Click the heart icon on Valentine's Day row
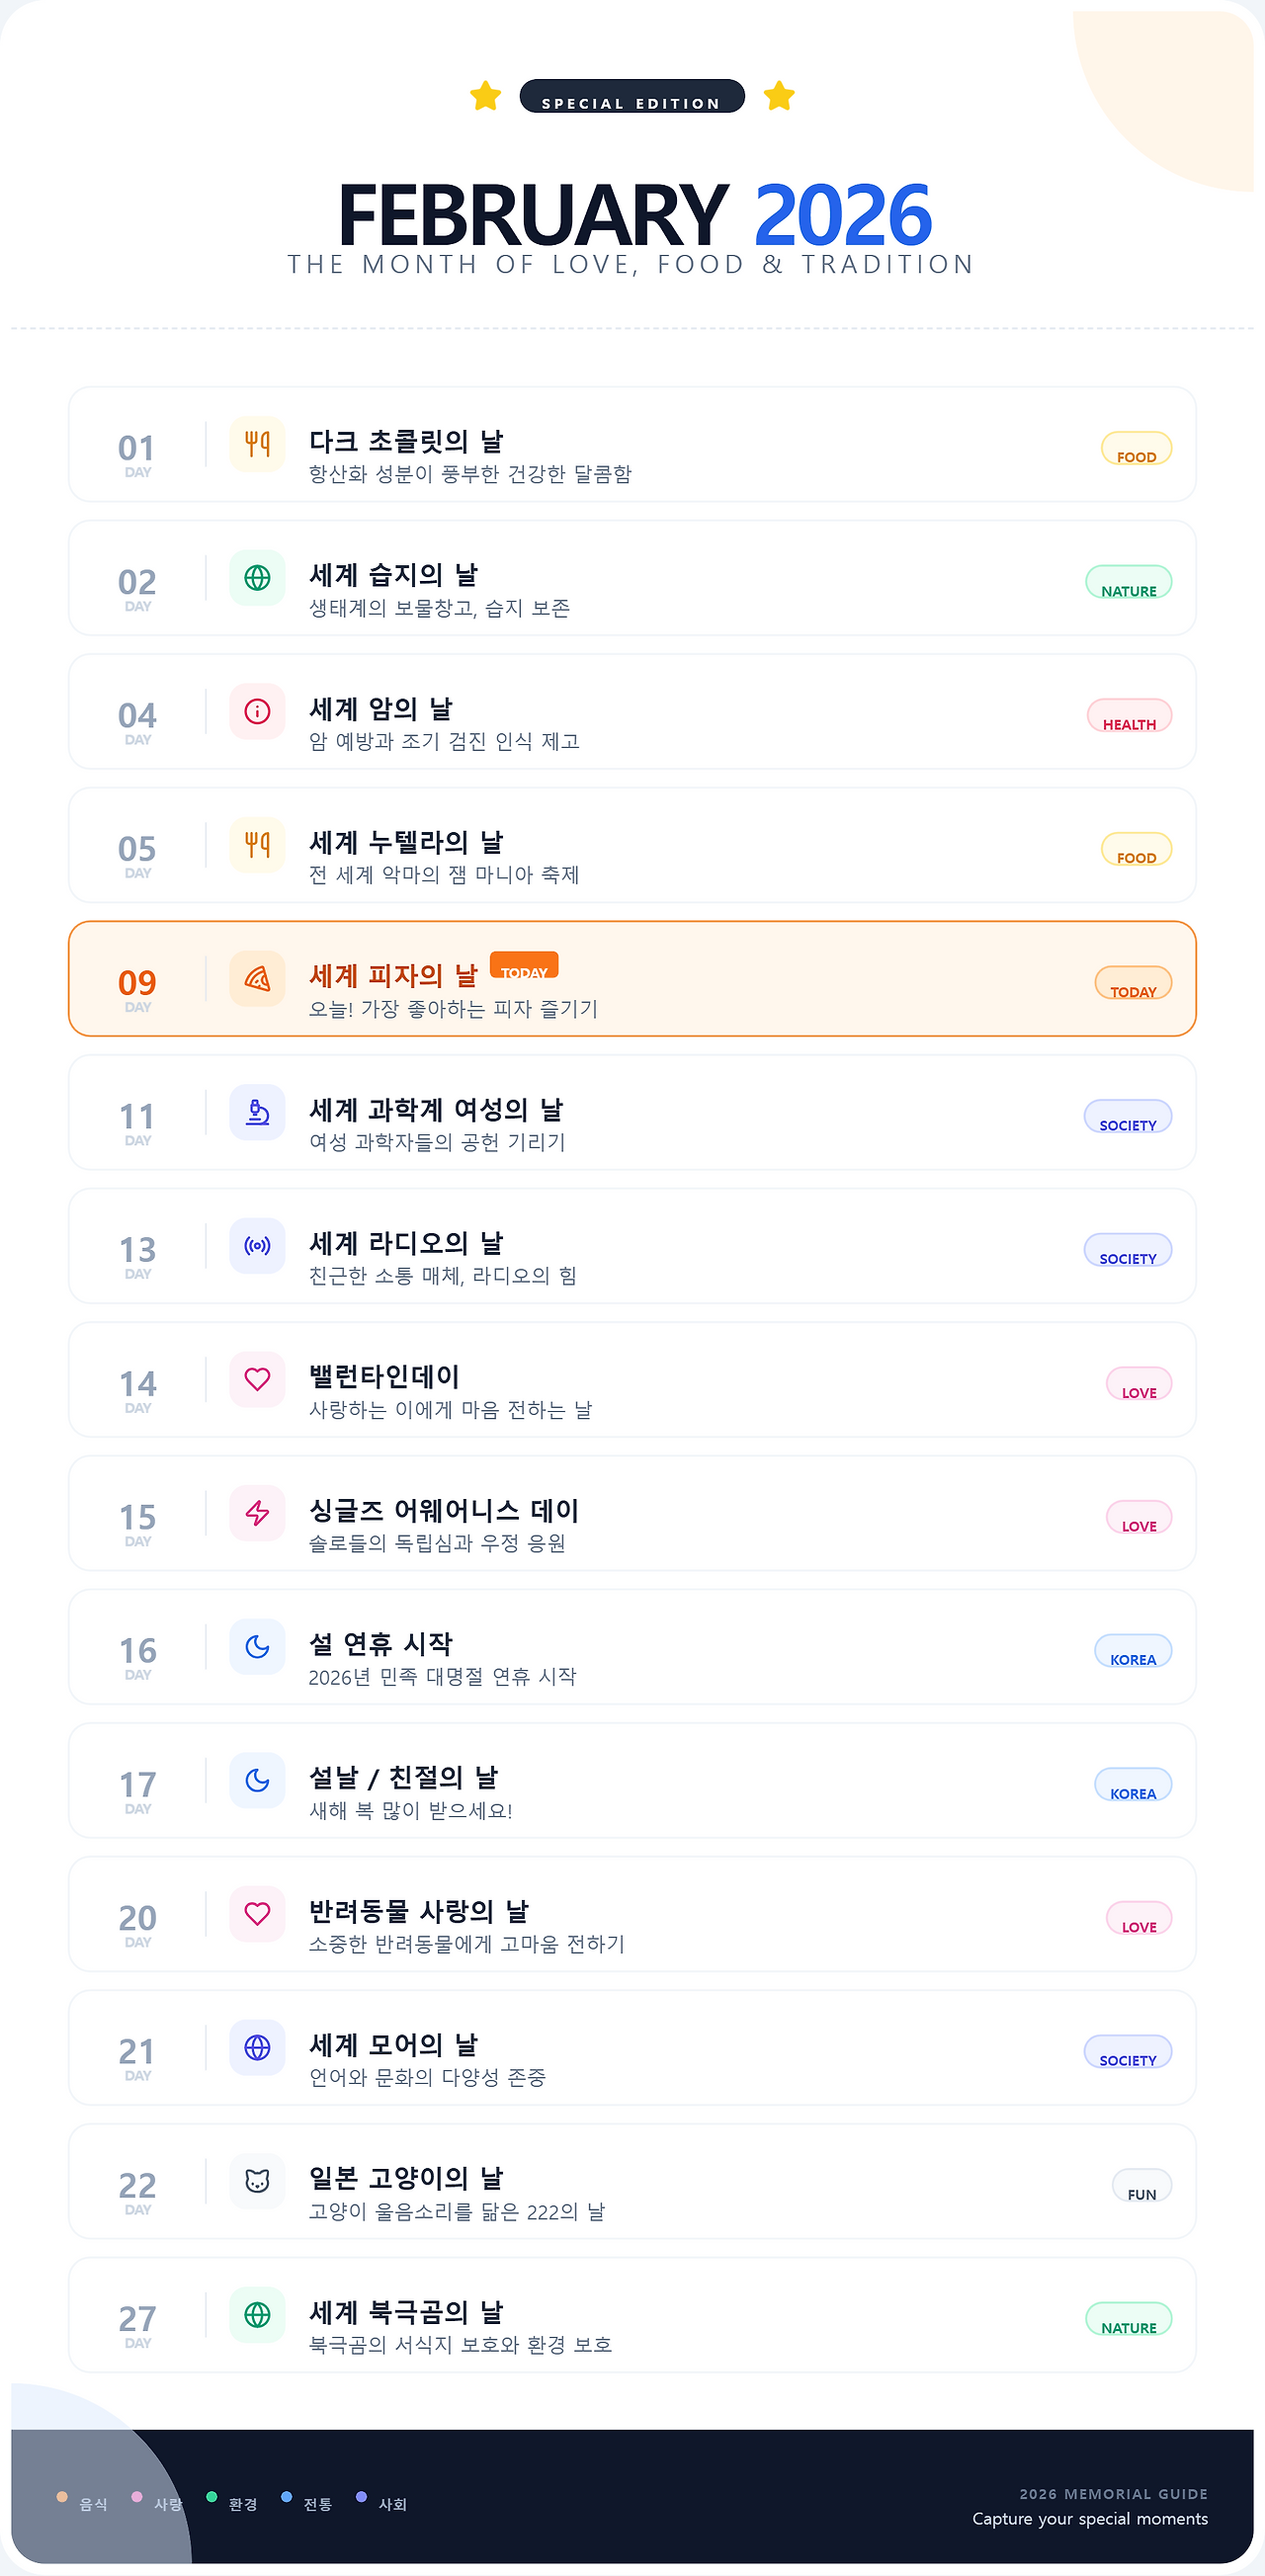Screen dimensions: 1265x2576 pos(257,1379)
